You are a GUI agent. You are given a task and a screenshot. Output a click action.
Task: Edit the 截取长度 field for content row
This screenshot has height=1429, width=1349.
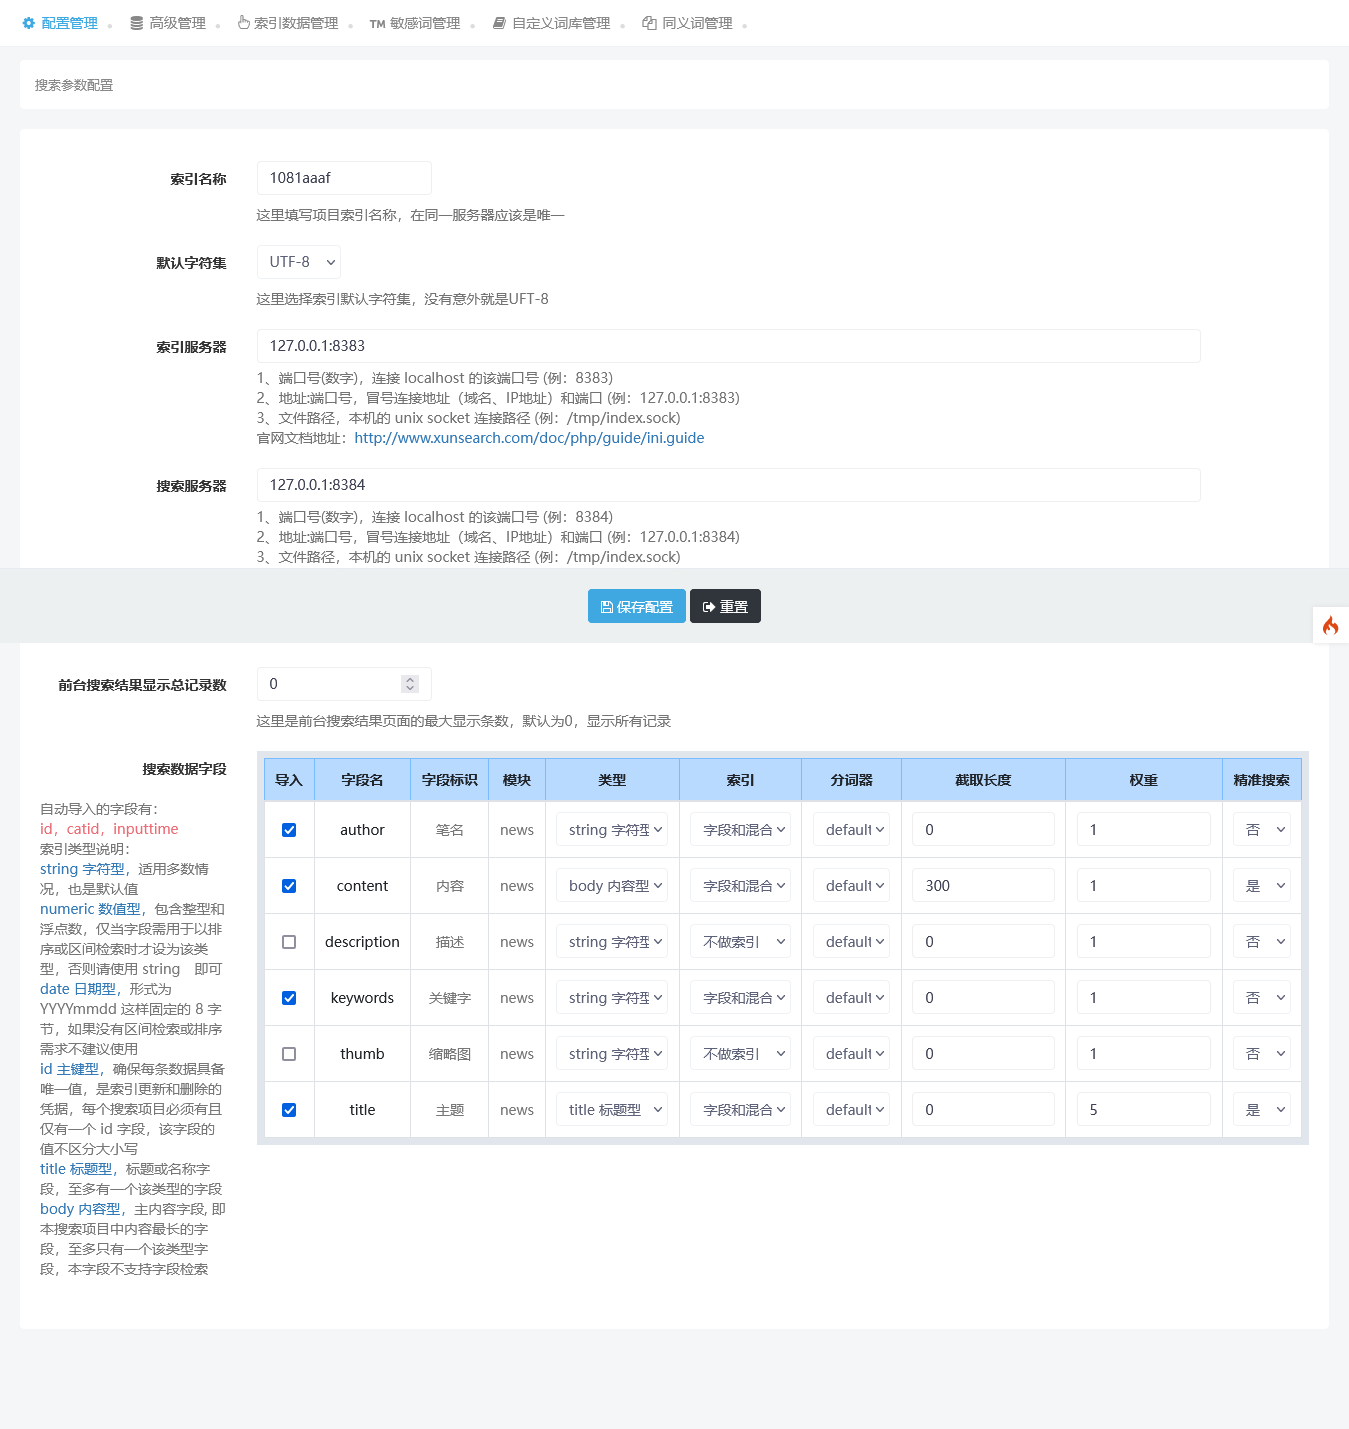[983, 886]
